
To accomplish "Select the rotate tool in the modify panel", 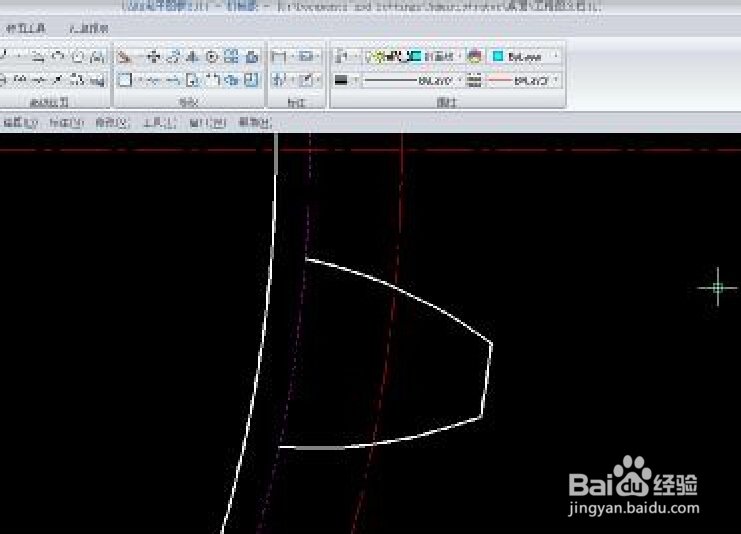I will pos(173,57).
